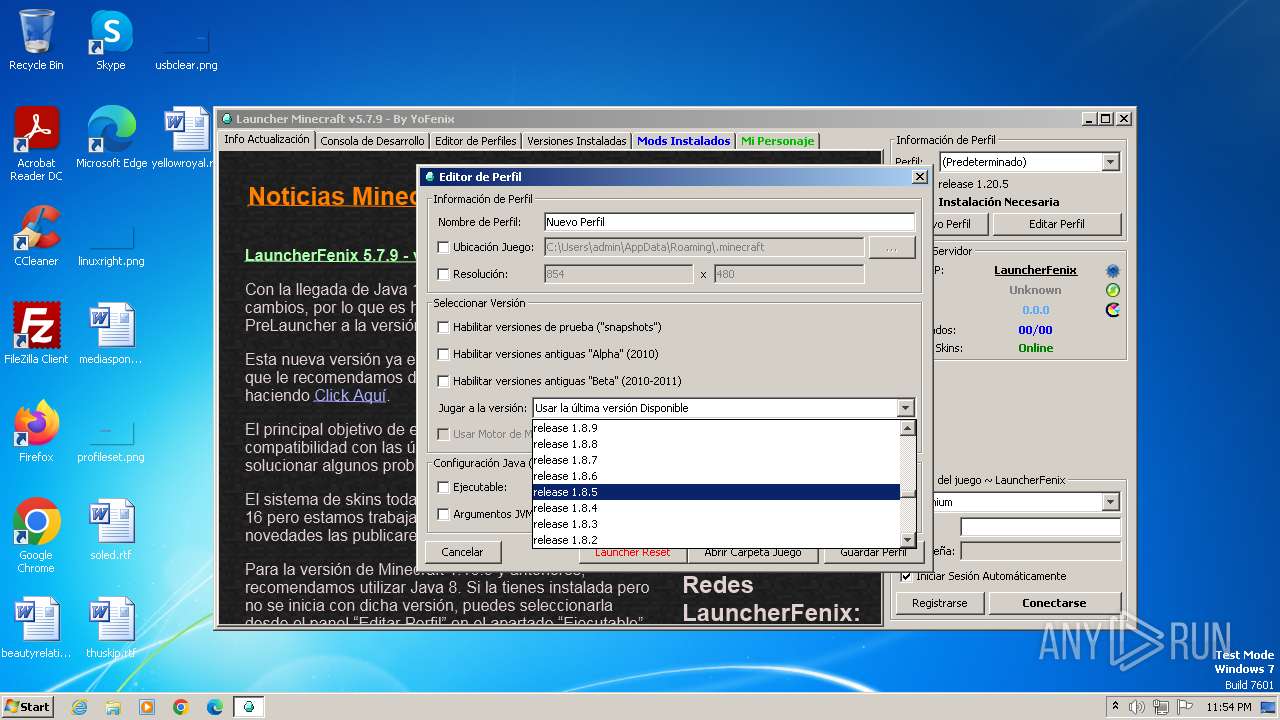Open Edge from taskbar
Image resolution: width=1280 pixels, height=720 pixels.
215,707
